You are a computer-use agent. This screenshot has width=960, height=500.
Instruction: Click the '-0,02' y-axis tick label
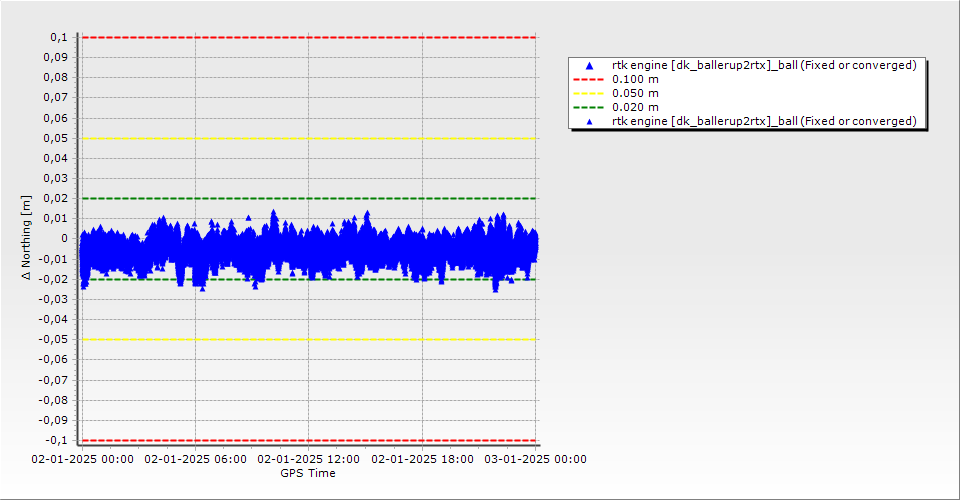53,279
